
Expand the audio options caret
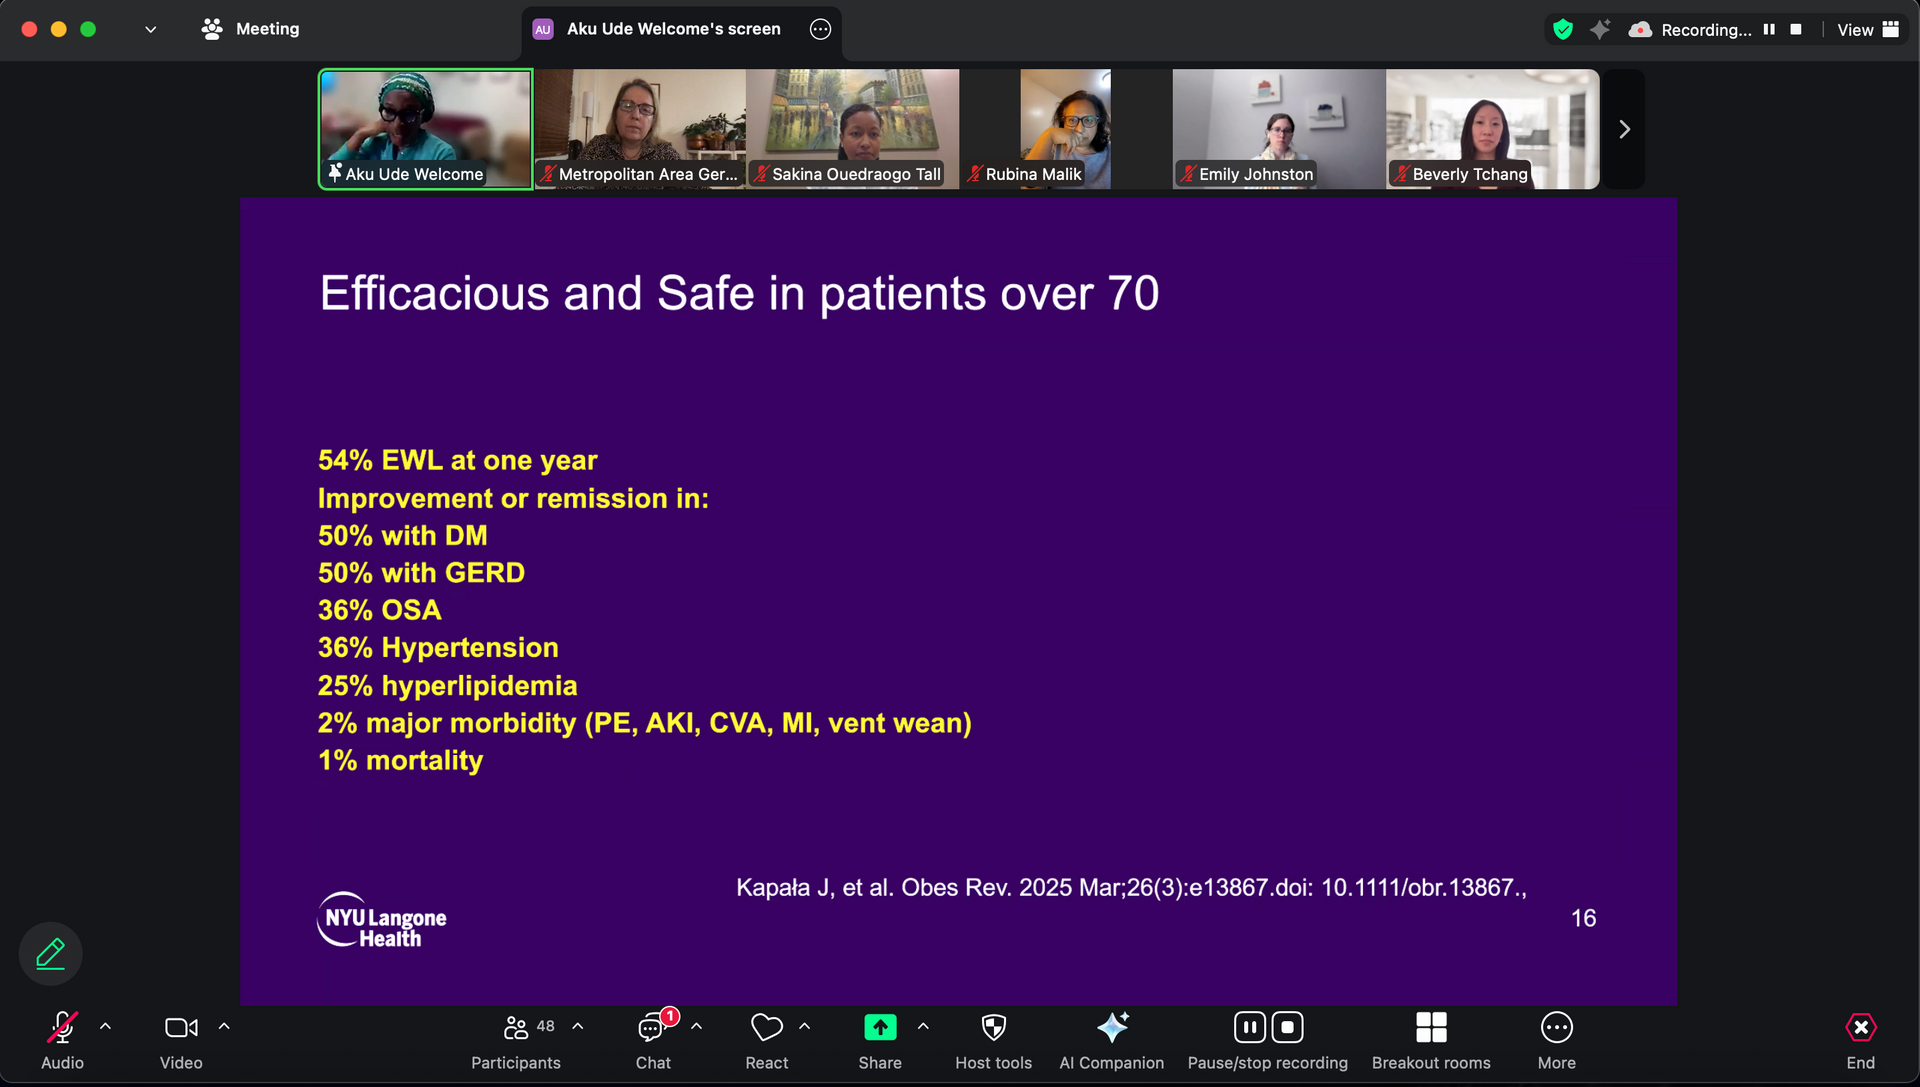click(105, 1027)
